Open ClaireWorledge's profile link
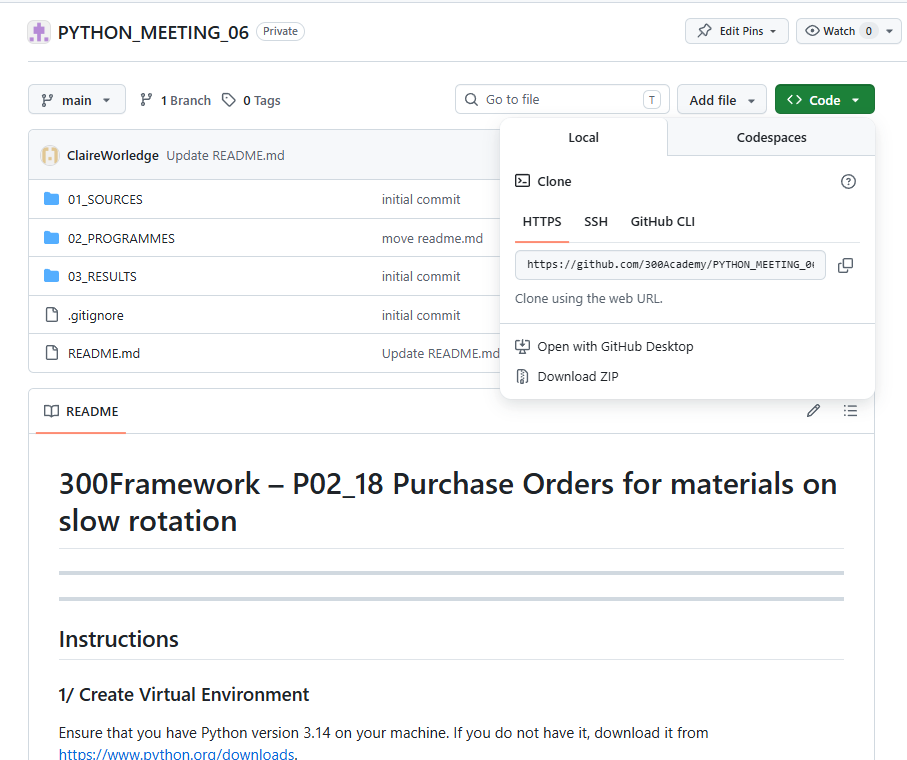The image size is (907, 760). click(113, 156)
